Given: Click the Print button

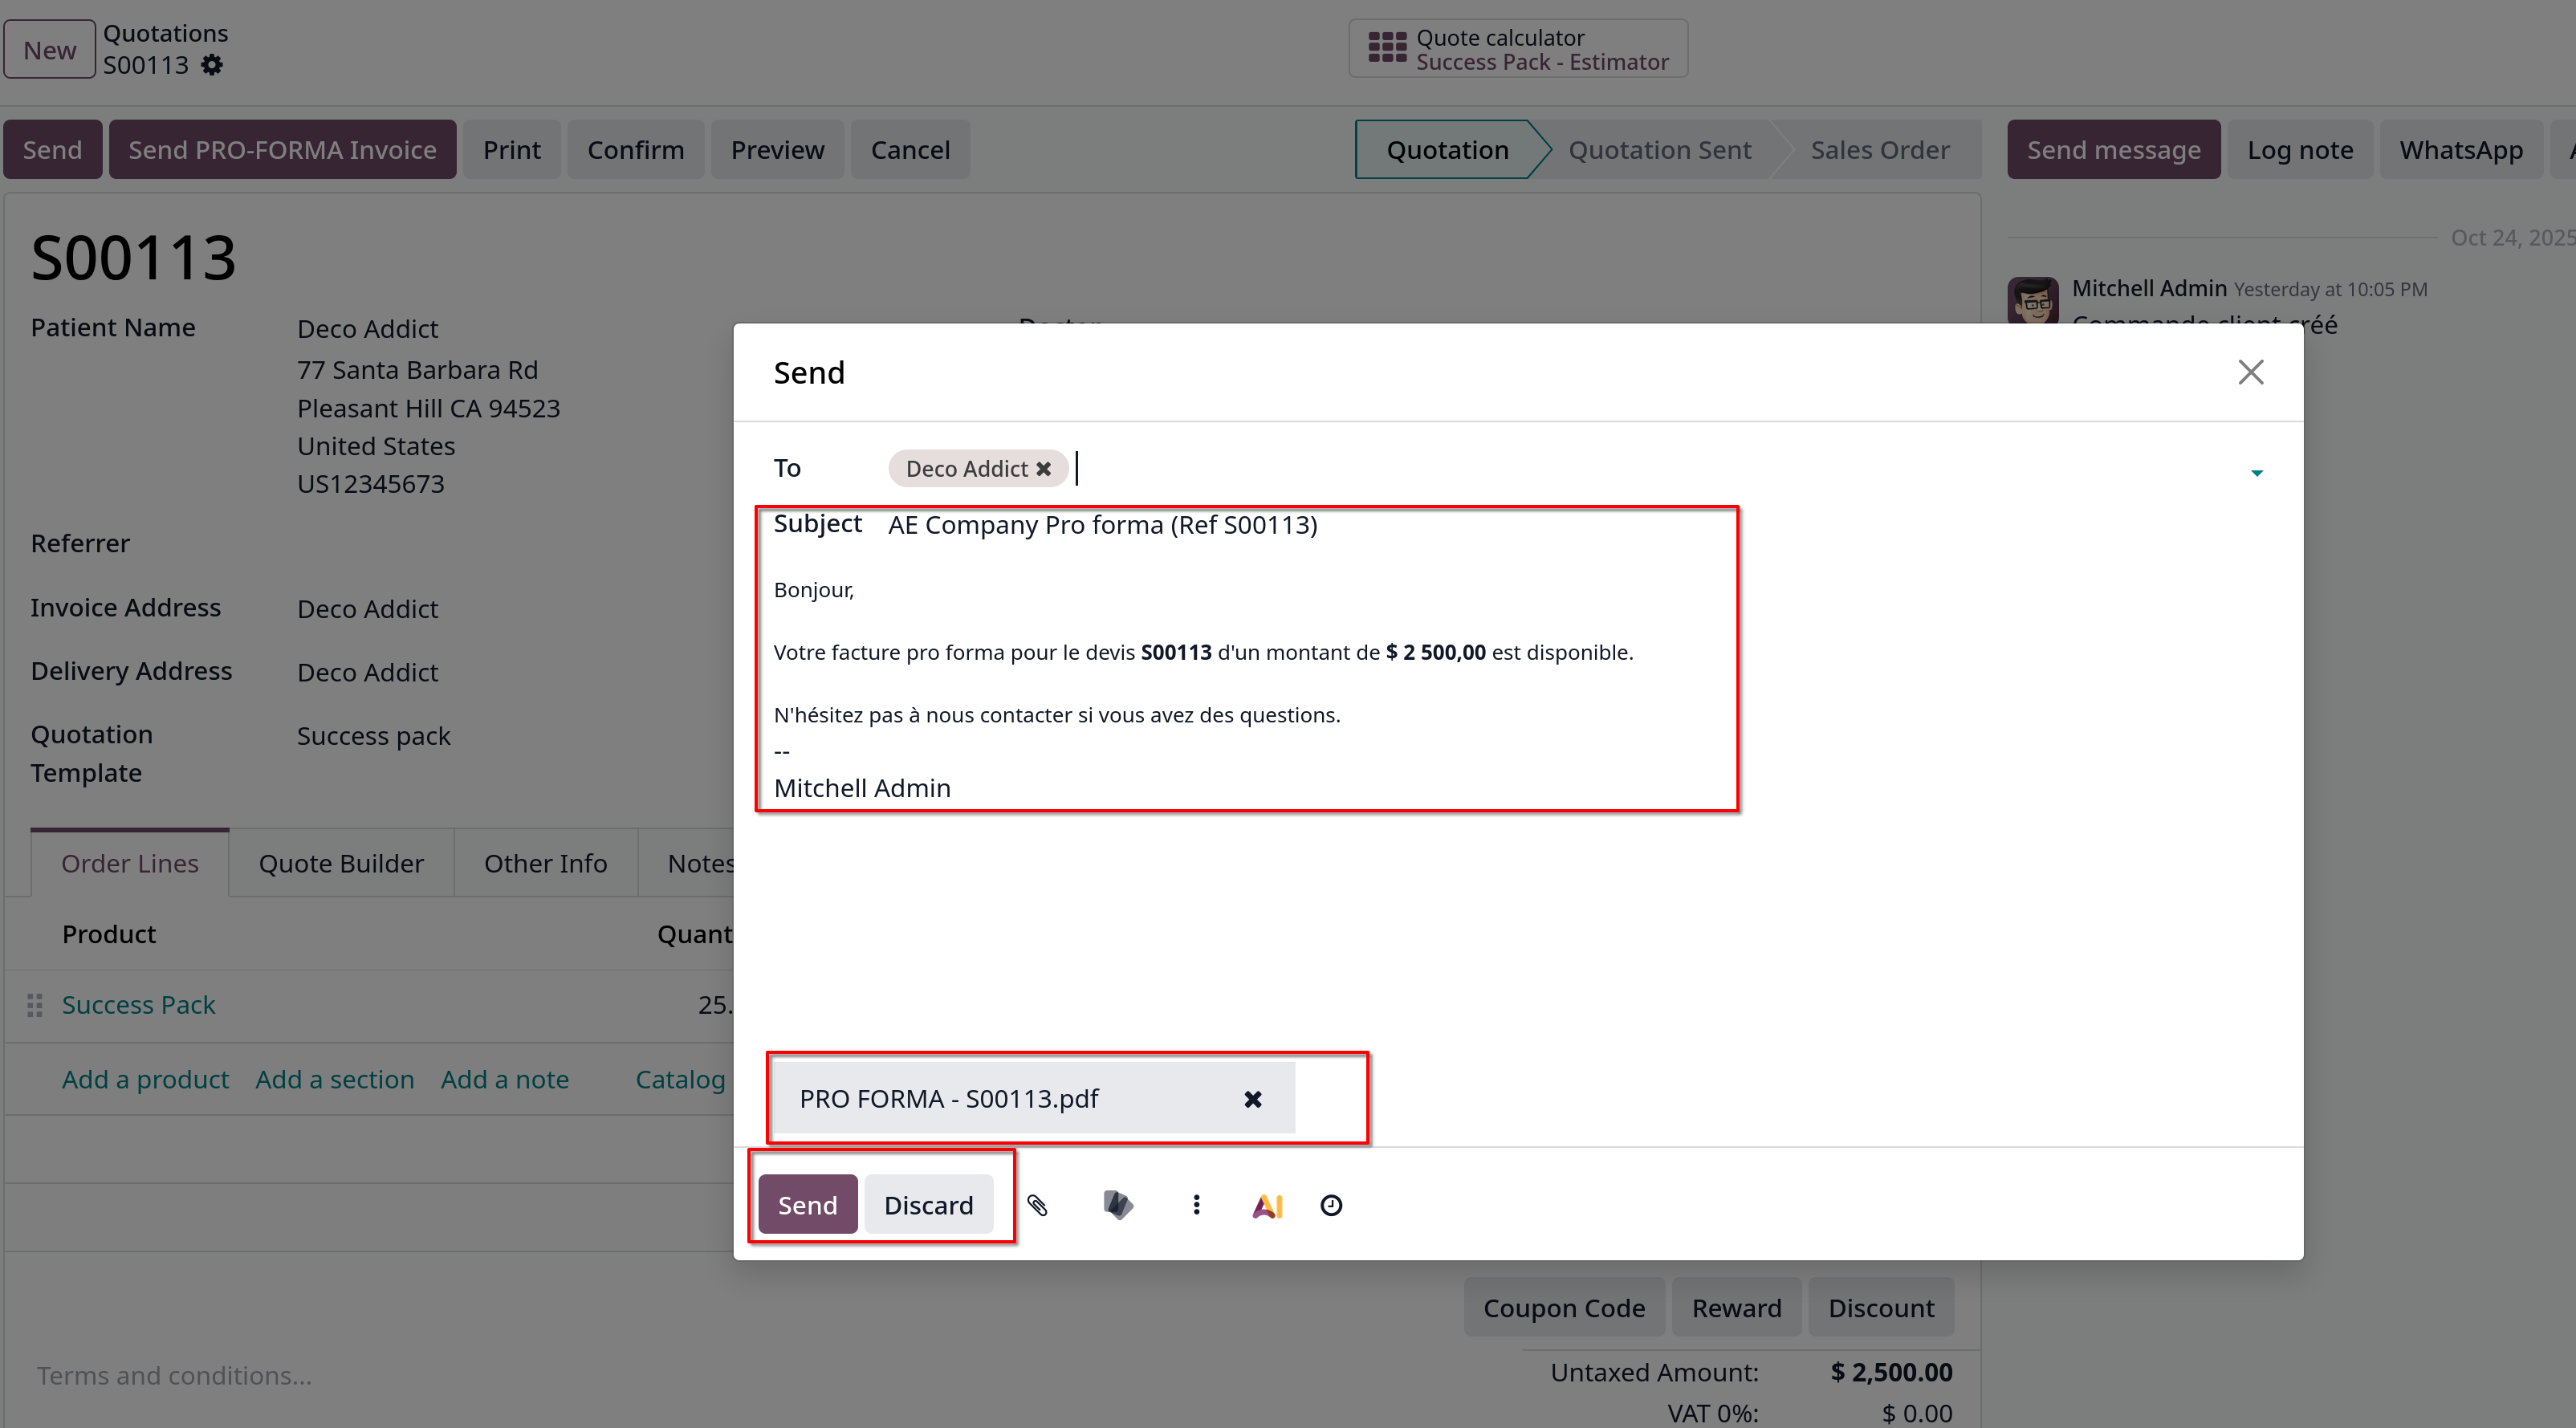Looking at the screenshot, I should point(511,150).
